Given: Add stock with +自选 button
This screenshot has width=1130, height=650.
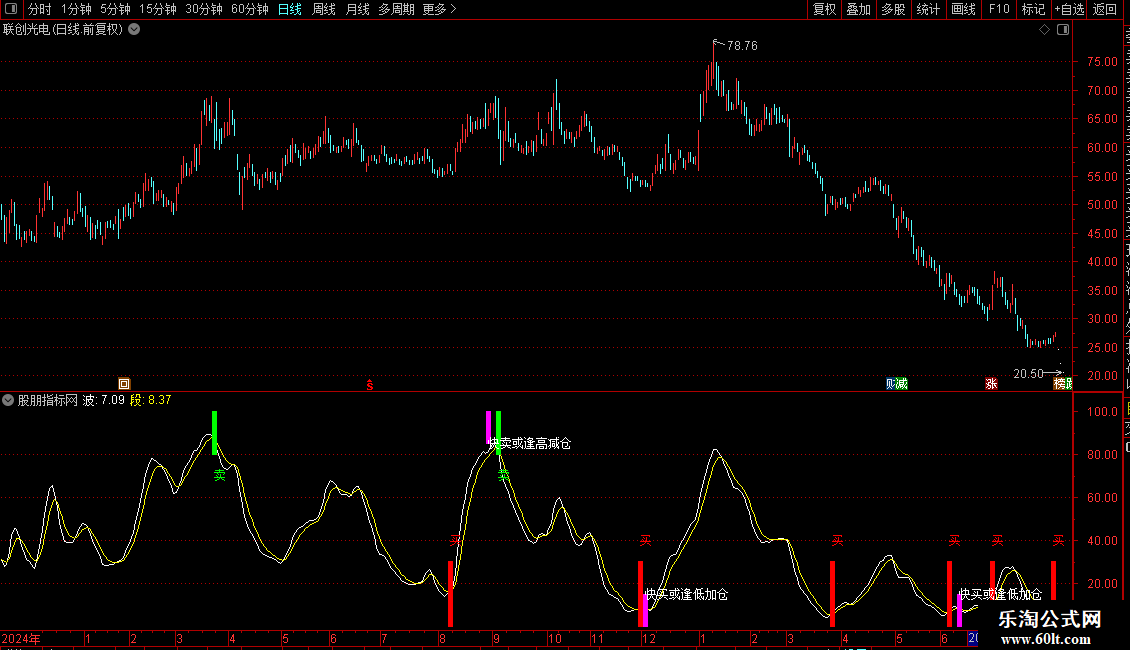Looking at the screenshot, I should [x=1069, y=9].
